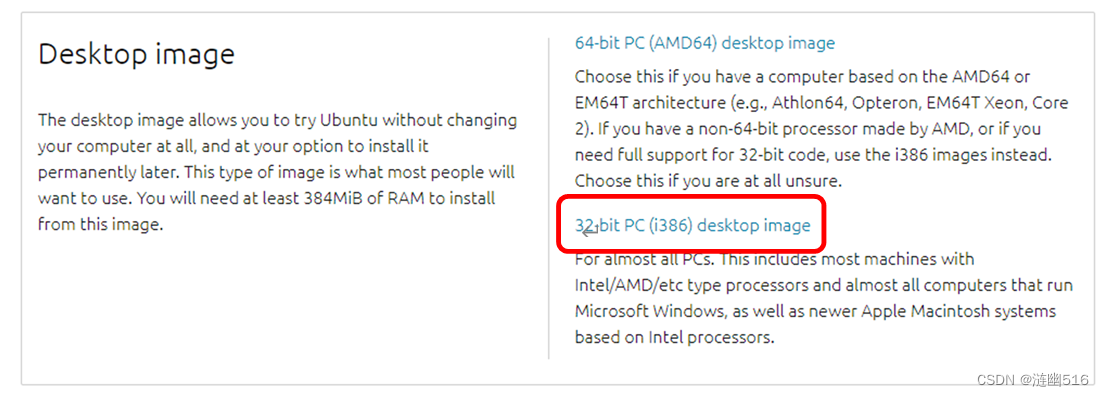Open the 32-bit PC (i386) desktop image link
The image size is (1104, 396).
coord(693,225)
